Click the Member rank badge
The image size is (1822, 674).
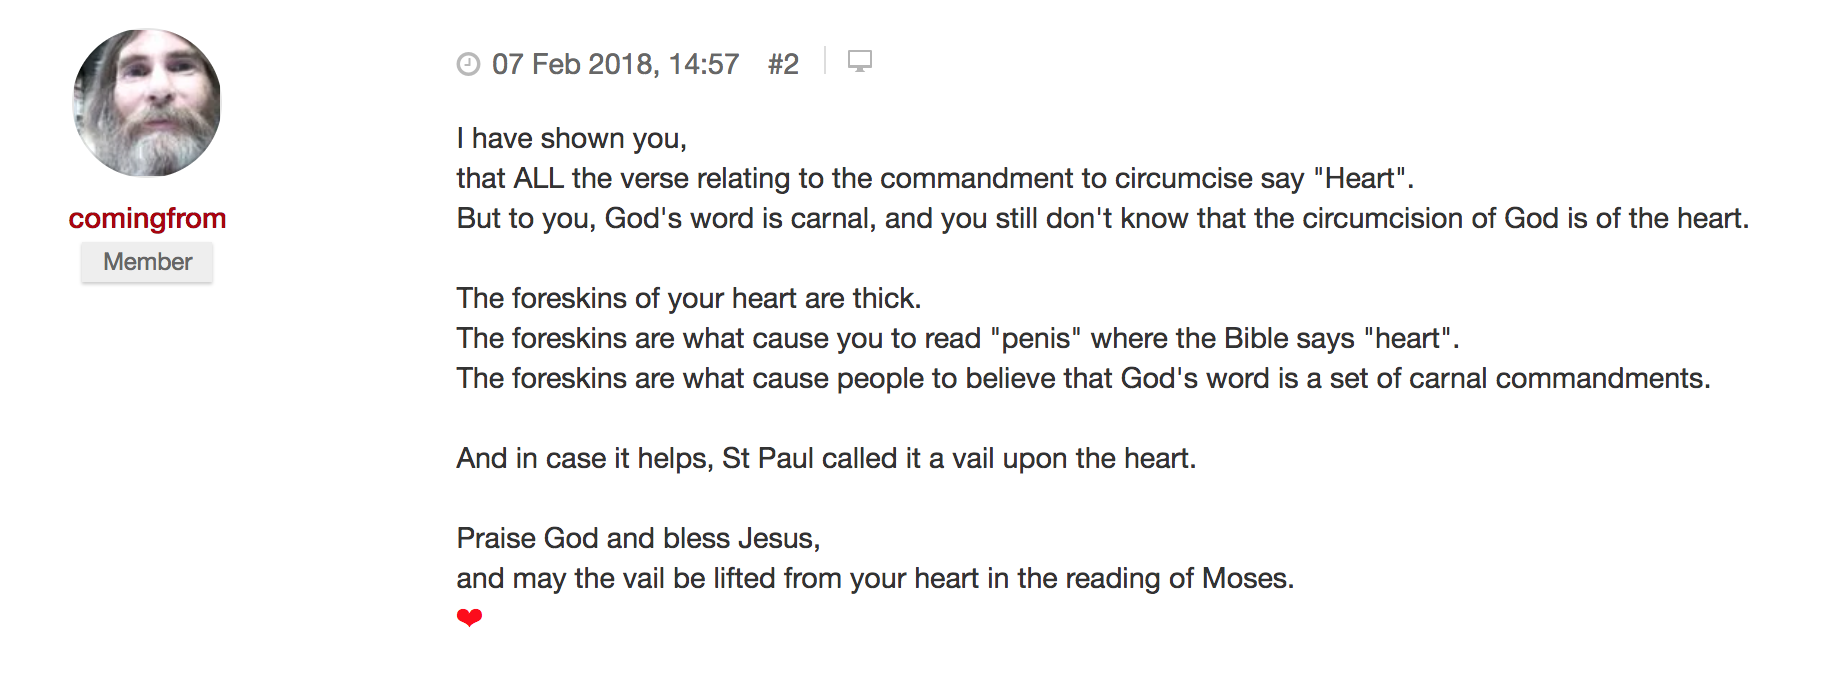point(147,262)
